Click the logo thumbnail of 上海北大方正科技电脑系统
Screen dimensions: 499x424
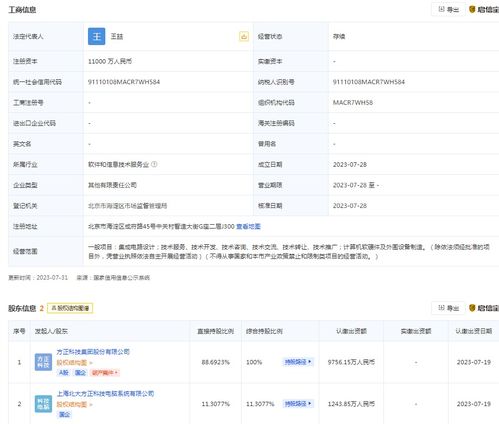[43, 404]
